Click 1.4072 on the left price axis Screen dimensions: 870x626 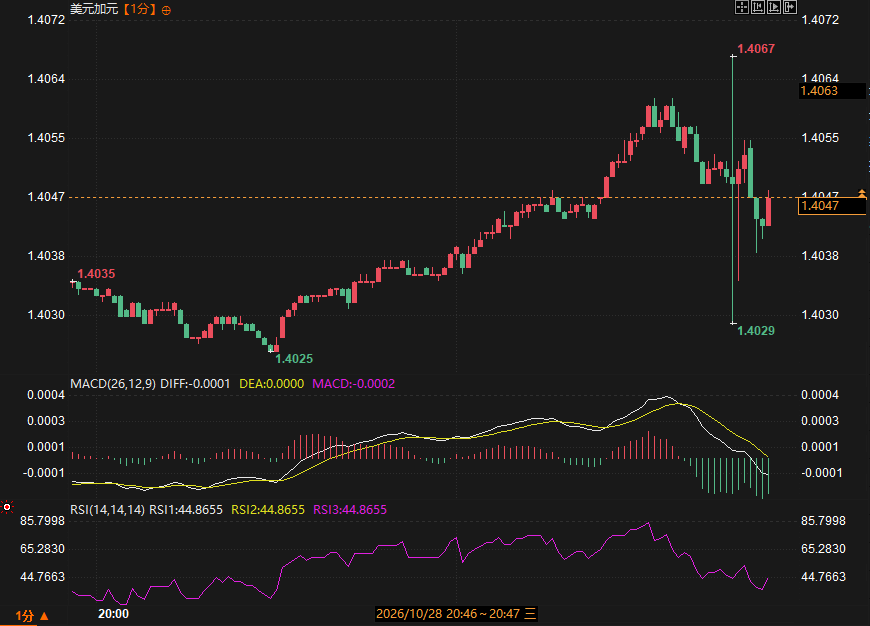click(x=46, y=20)
